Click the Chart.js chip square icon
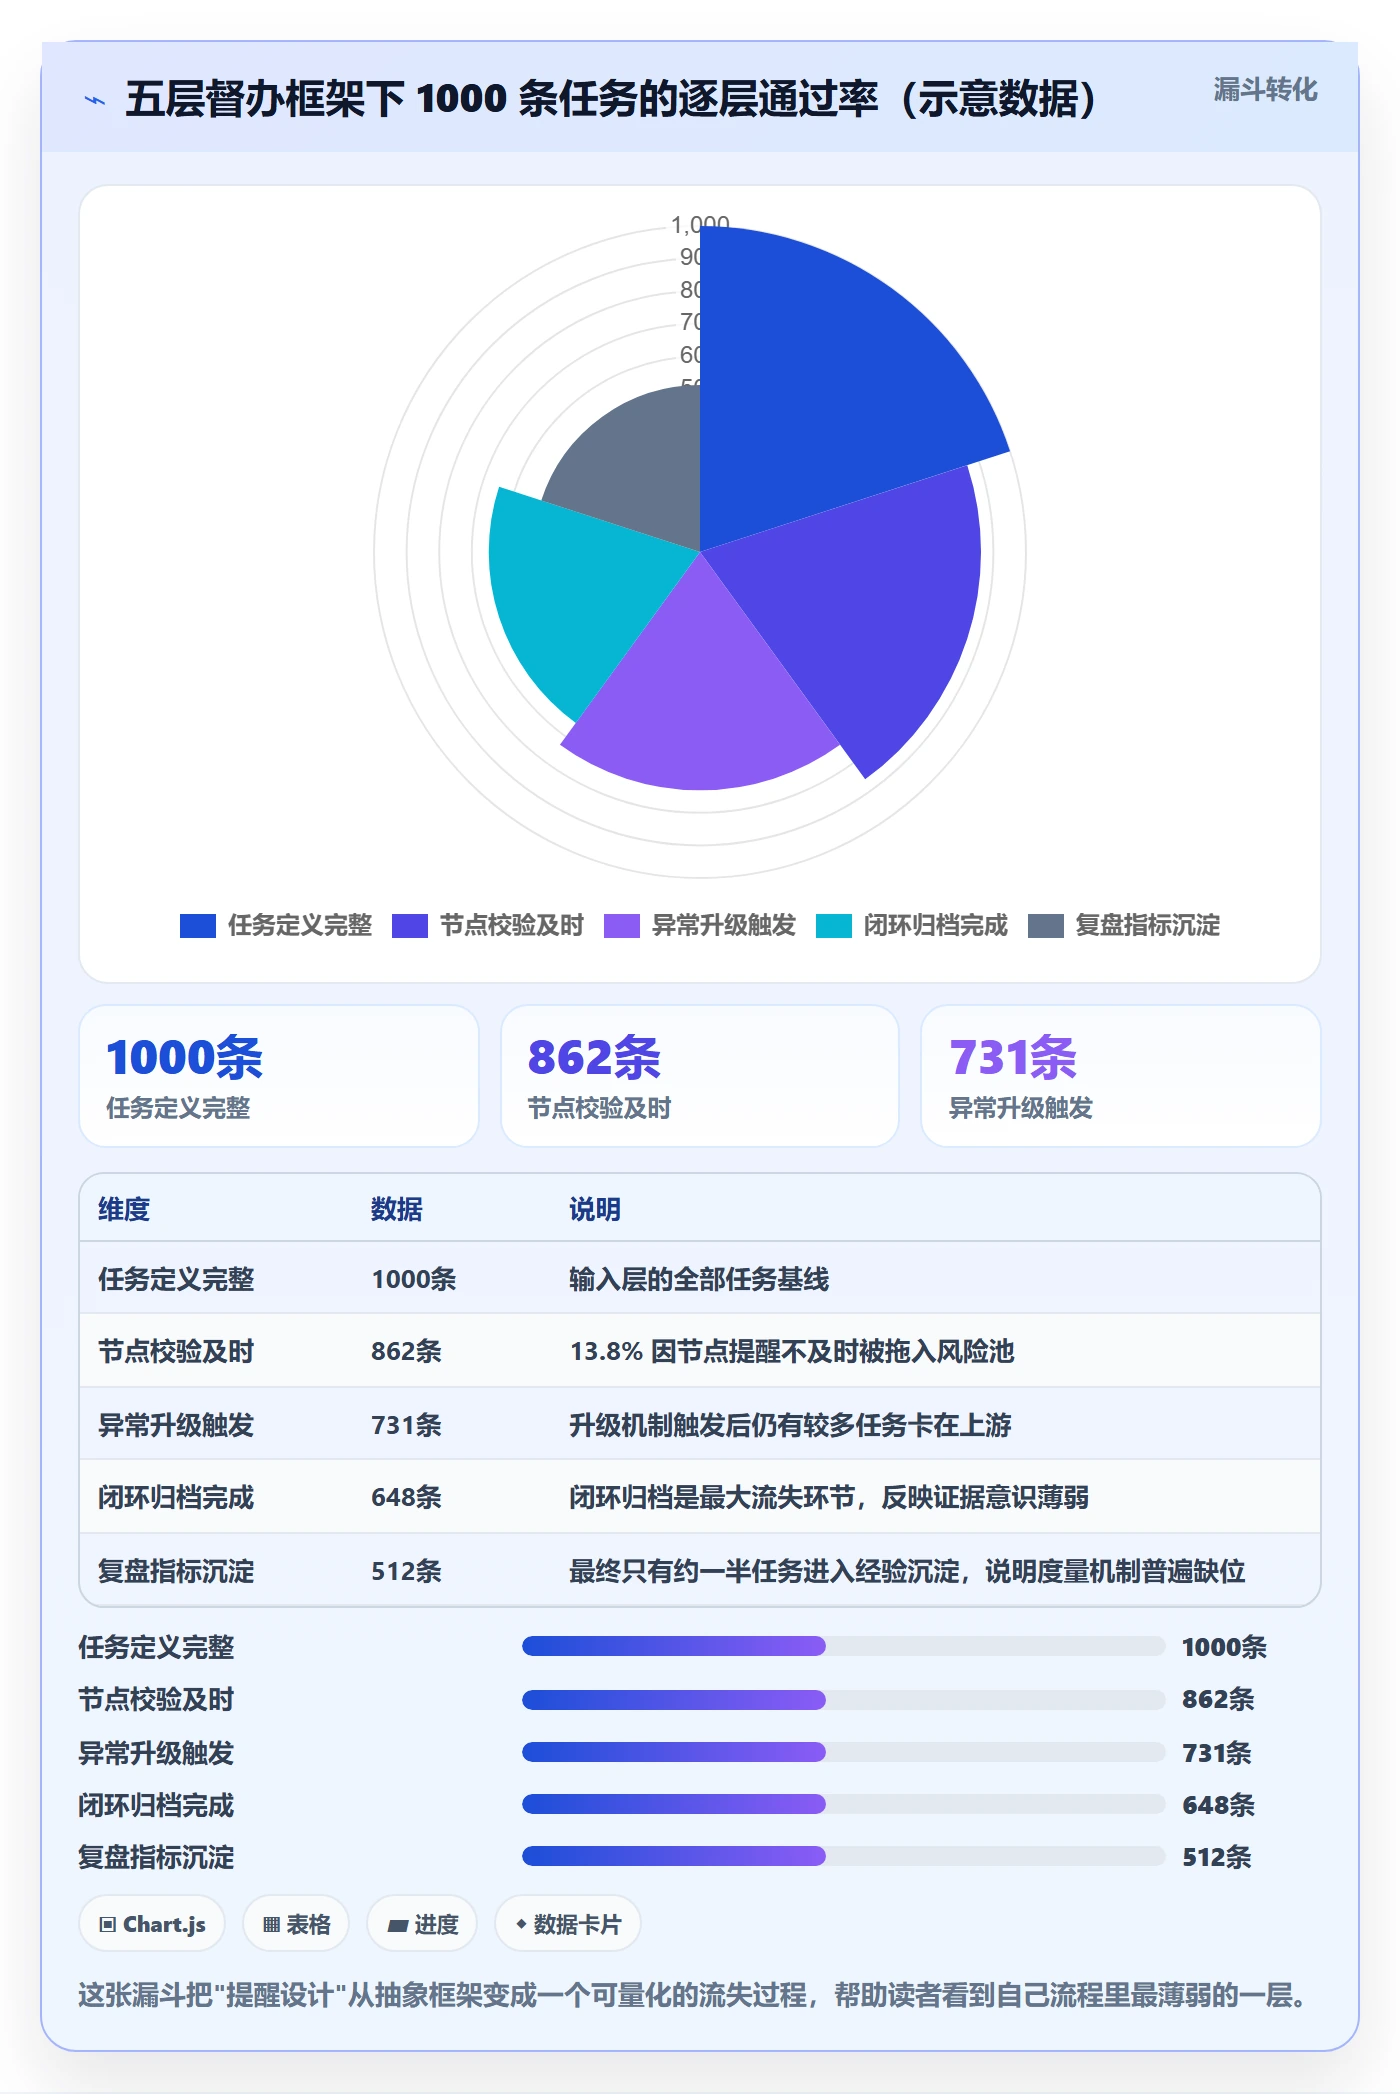This screenshot has width=1400, height=2094. tap(108, 1925)
